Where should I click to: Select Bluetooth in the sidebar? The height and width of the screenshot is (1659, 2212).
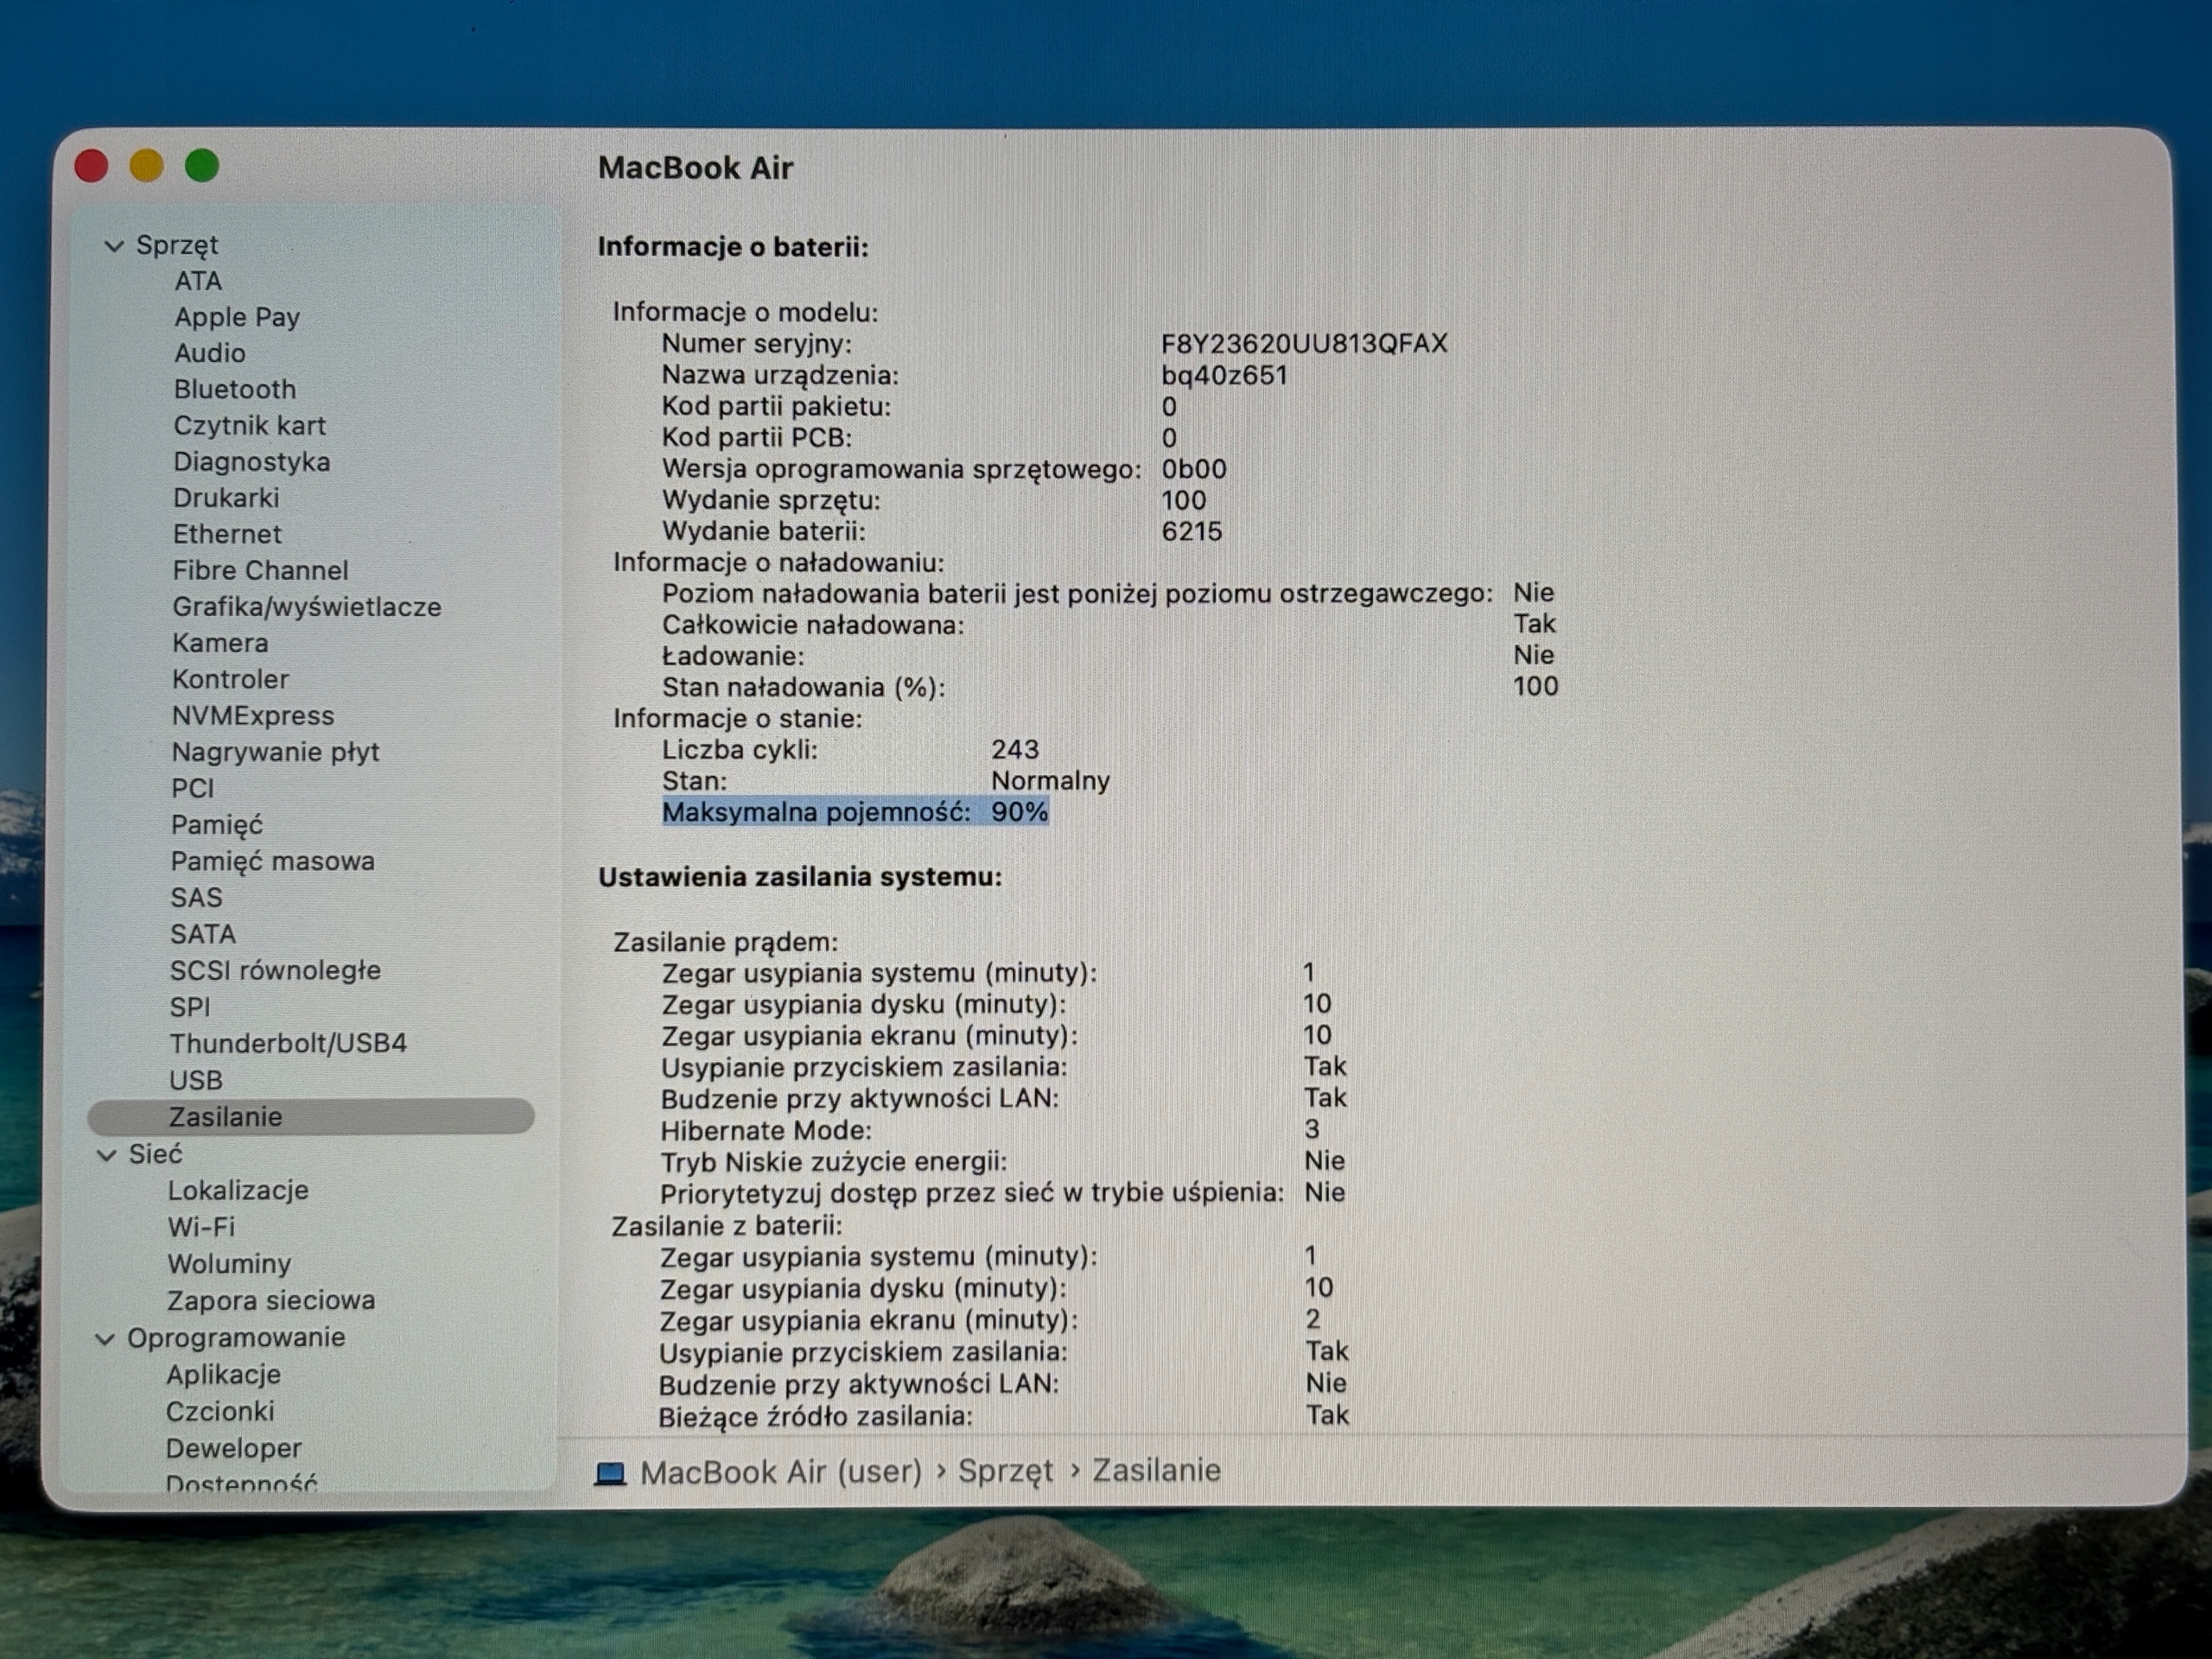(x=235, y=389)
